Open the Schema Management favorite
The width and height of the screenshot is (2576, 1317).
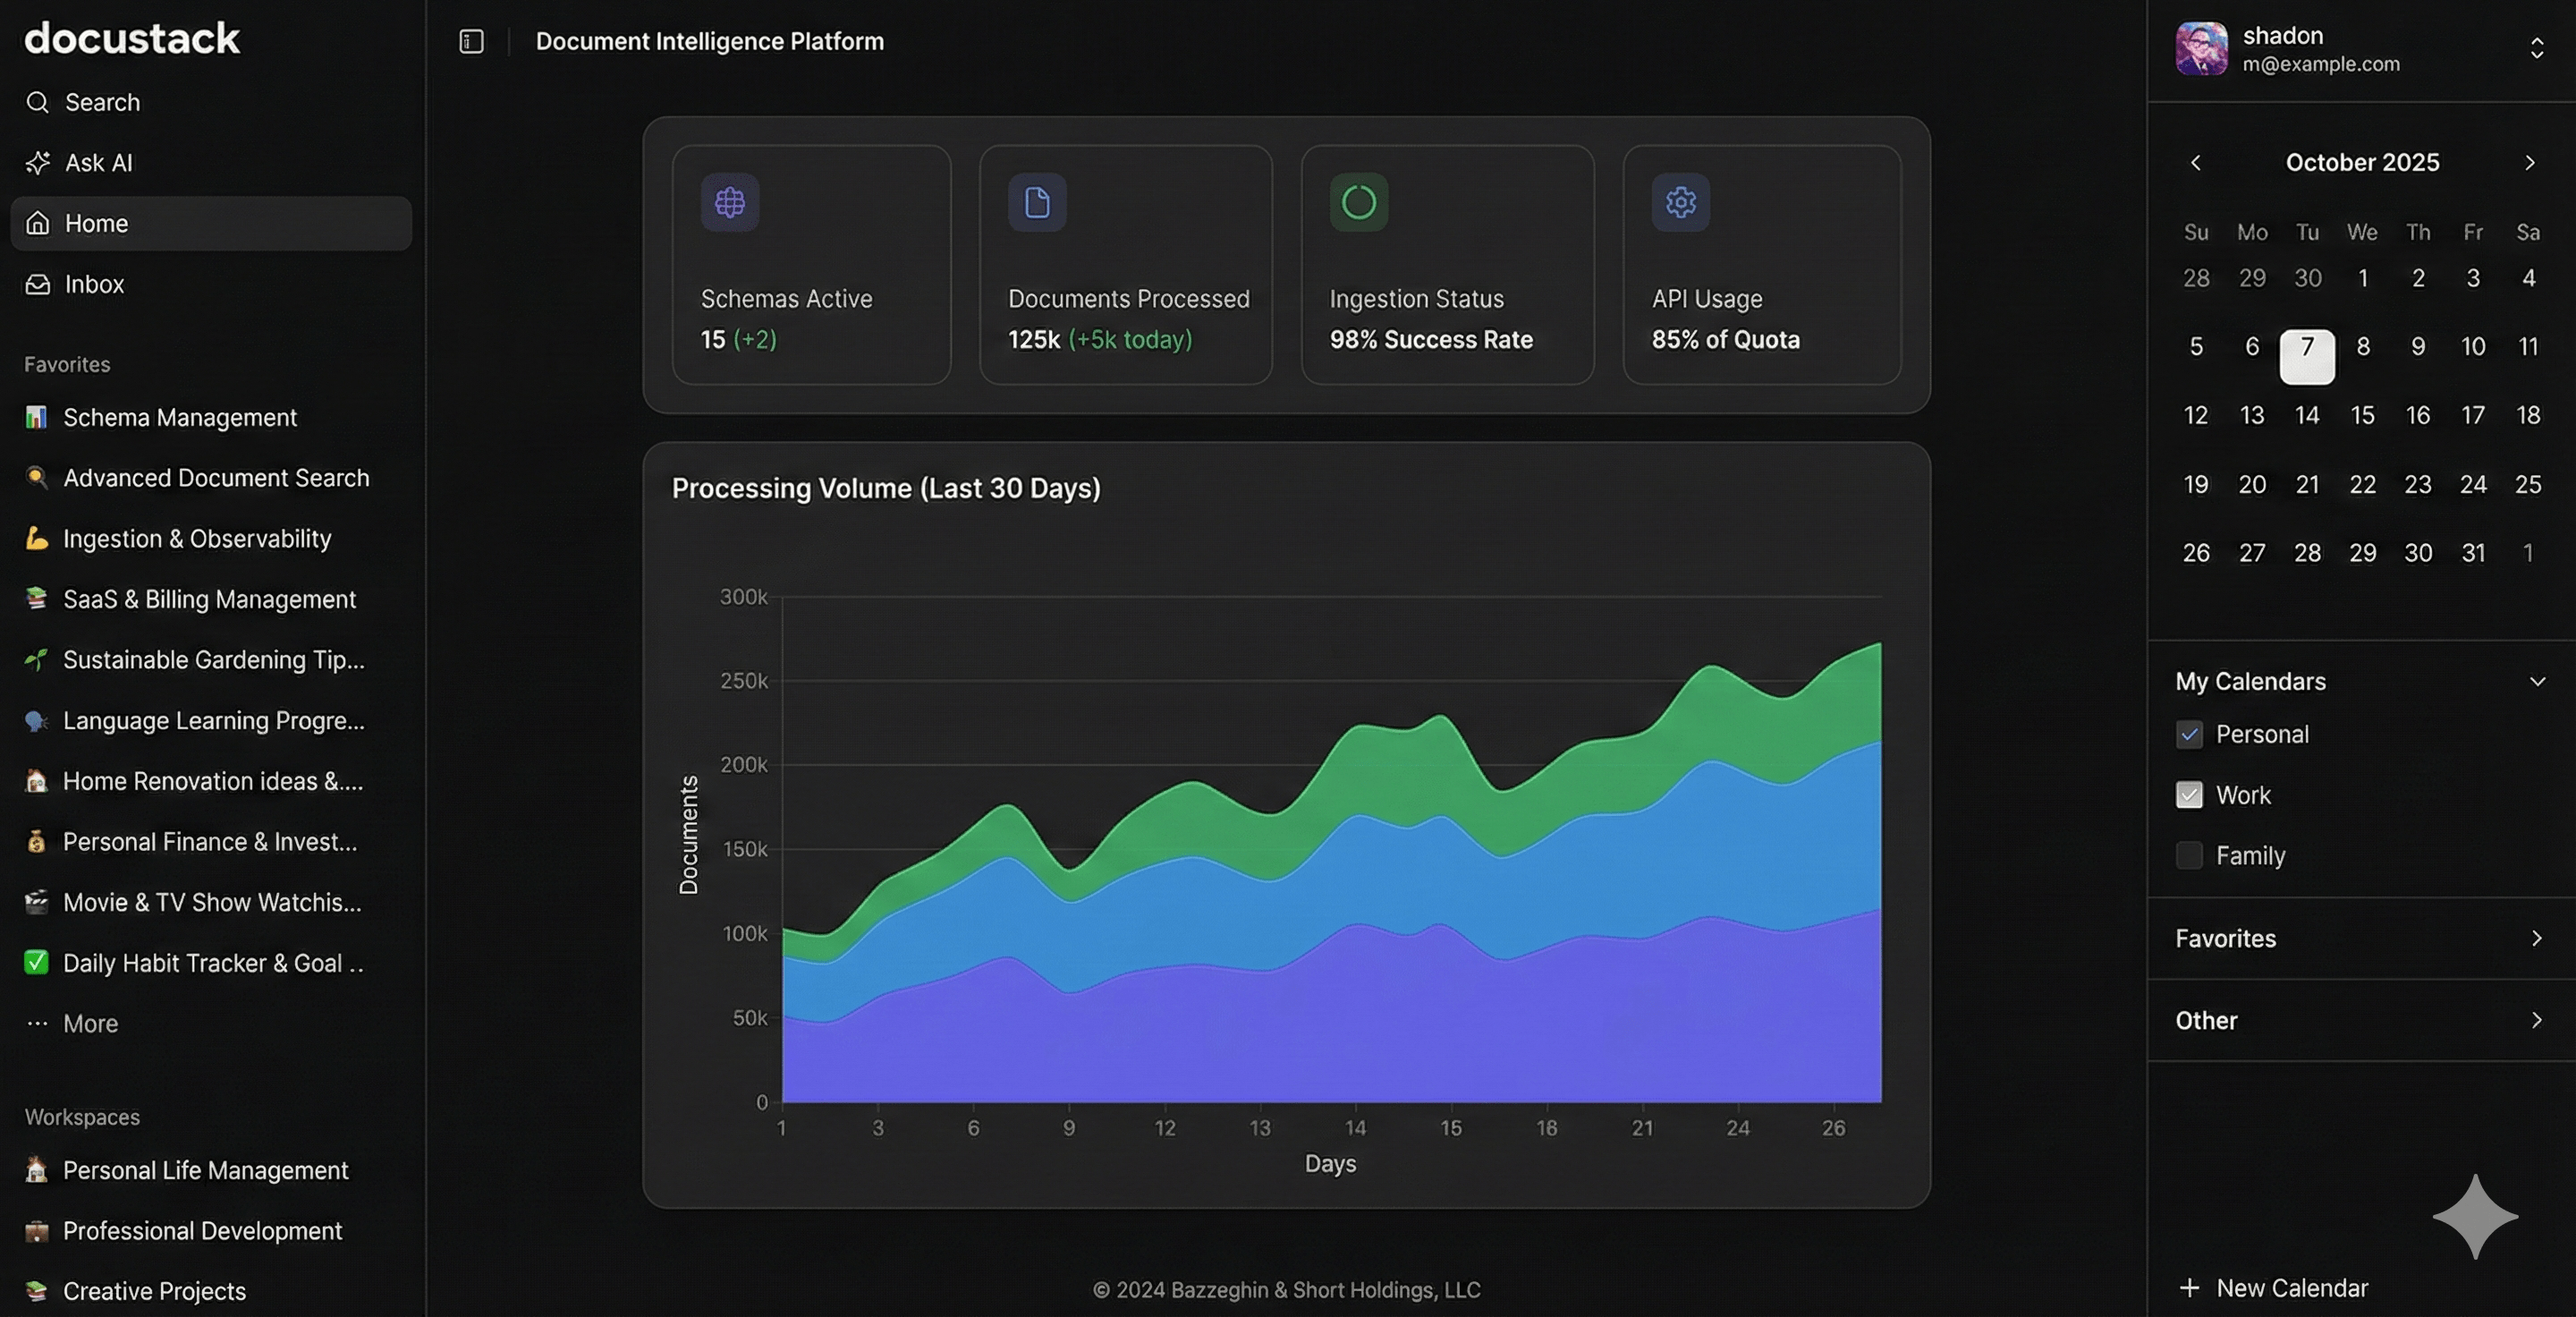[x=180, y=417]
